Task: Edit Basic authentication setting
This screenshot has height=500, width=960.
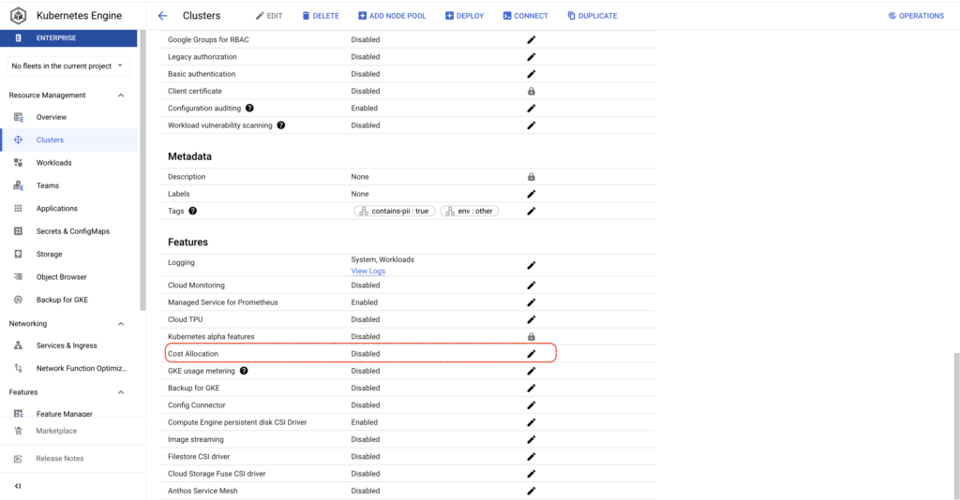Action: (531, 74)
